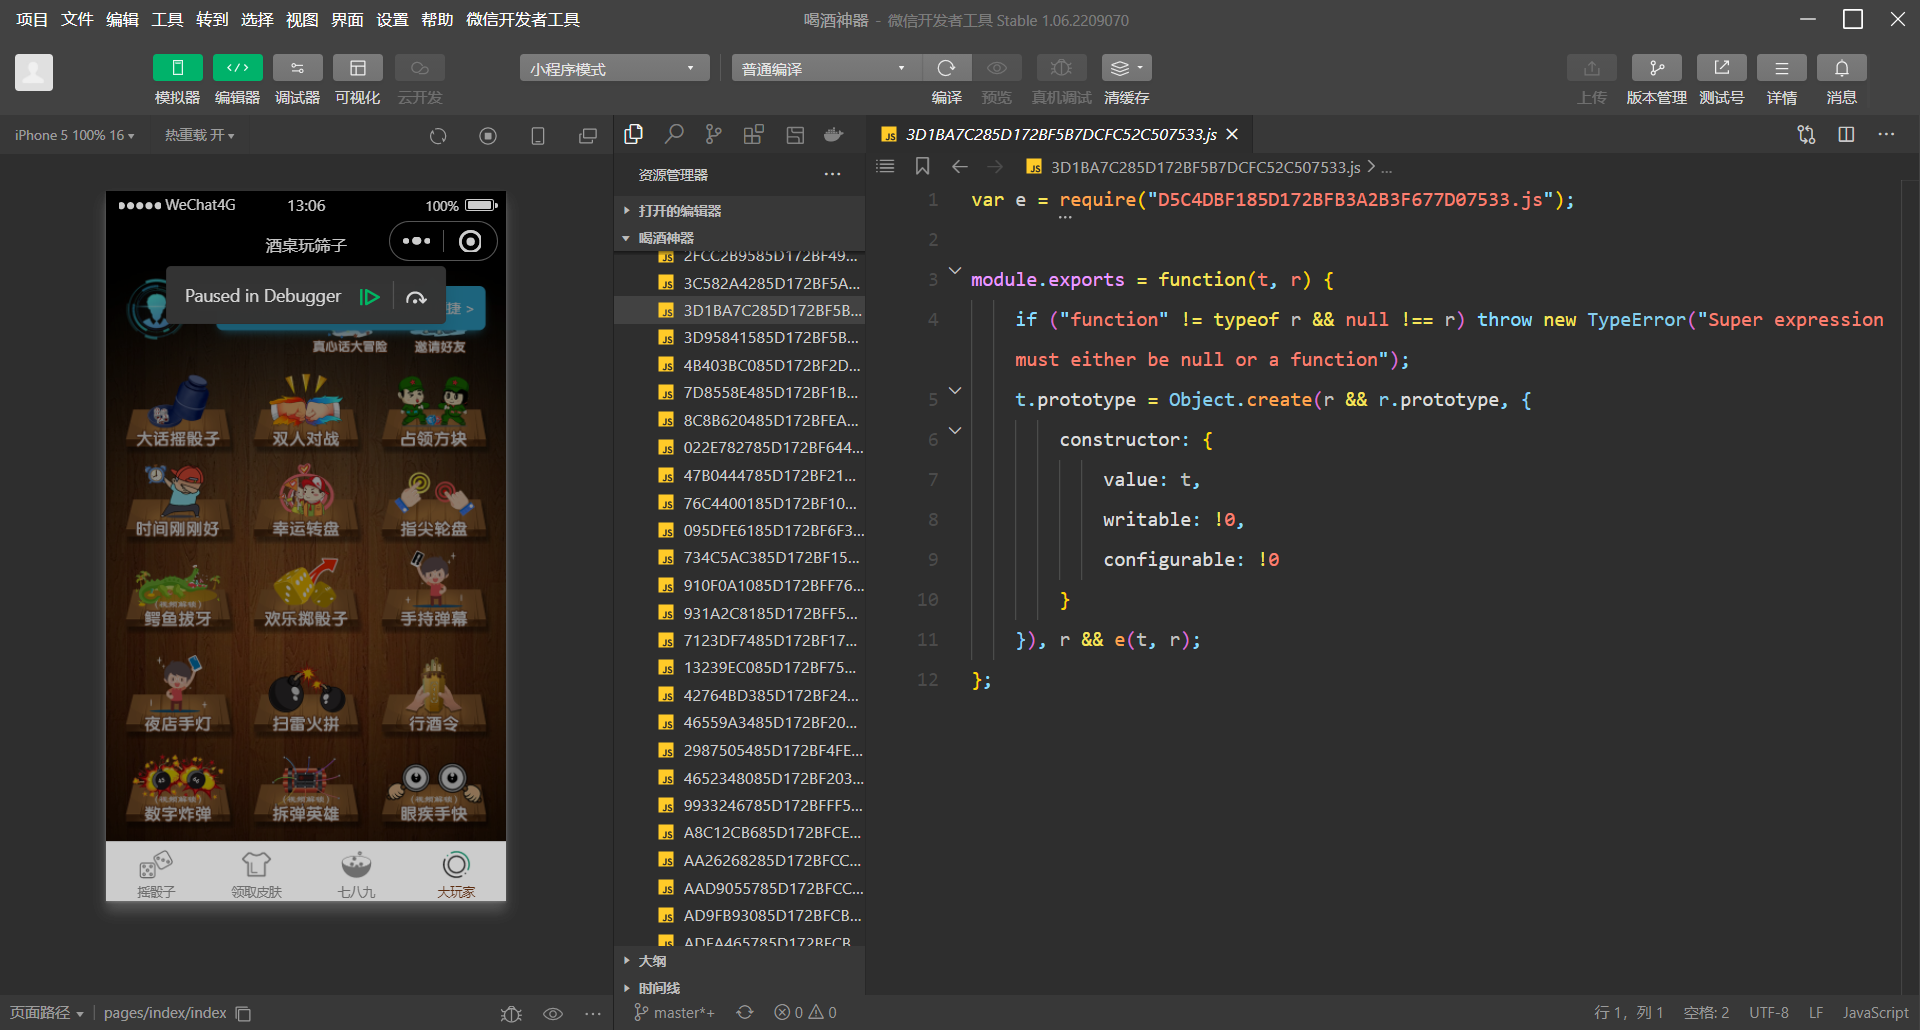
Task: Open the 幸运转盘 game in simulator
Action: (306, 503)
